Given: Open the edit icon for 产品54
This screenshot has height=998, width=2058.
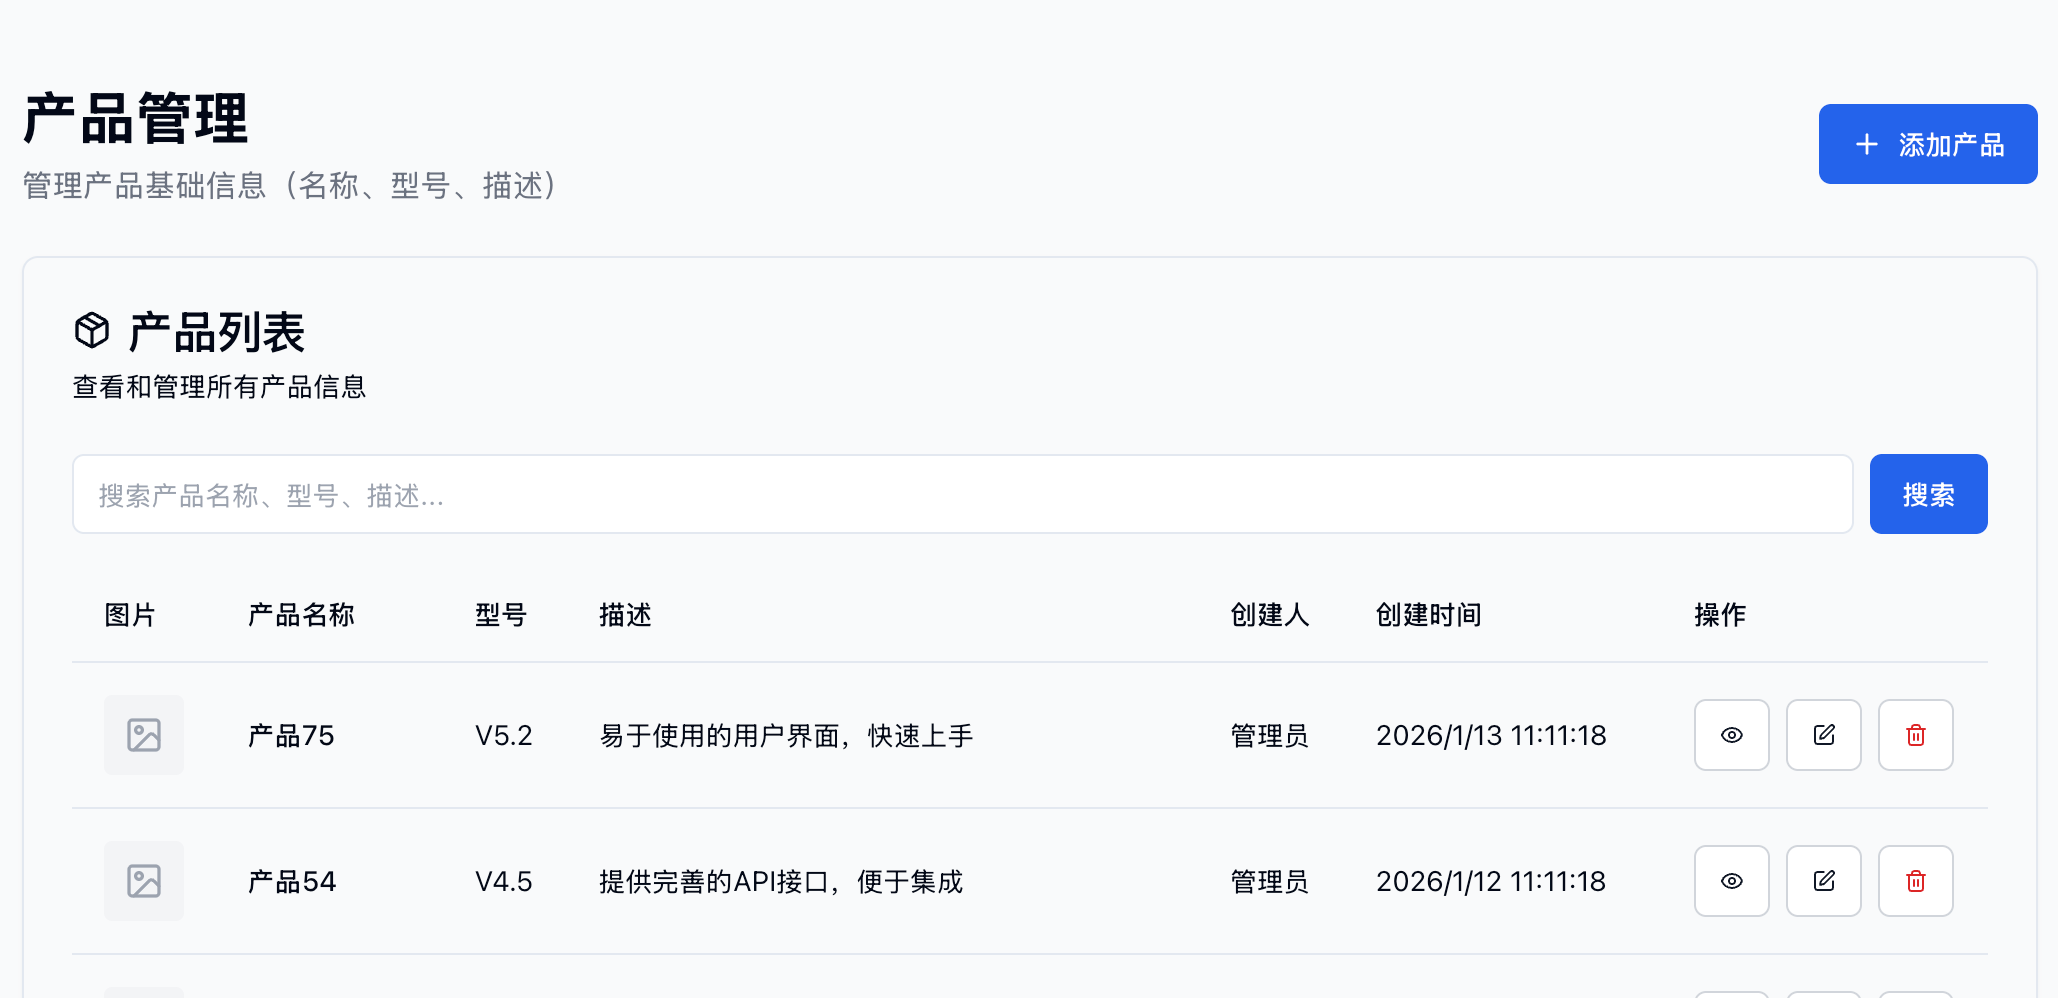Looking at the screenshot, I should click(x=1823, y=881).
